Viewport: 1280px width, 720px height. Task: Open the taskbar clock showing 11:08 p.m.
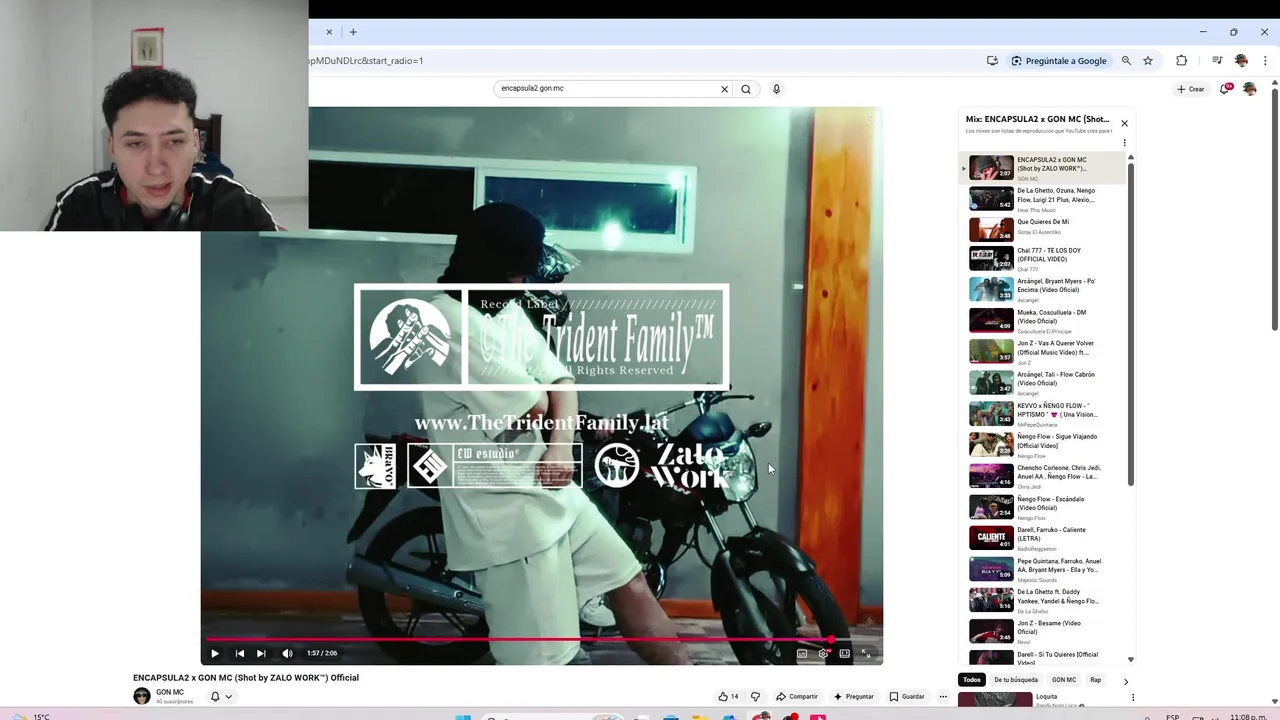click(x=1250, y=716)
